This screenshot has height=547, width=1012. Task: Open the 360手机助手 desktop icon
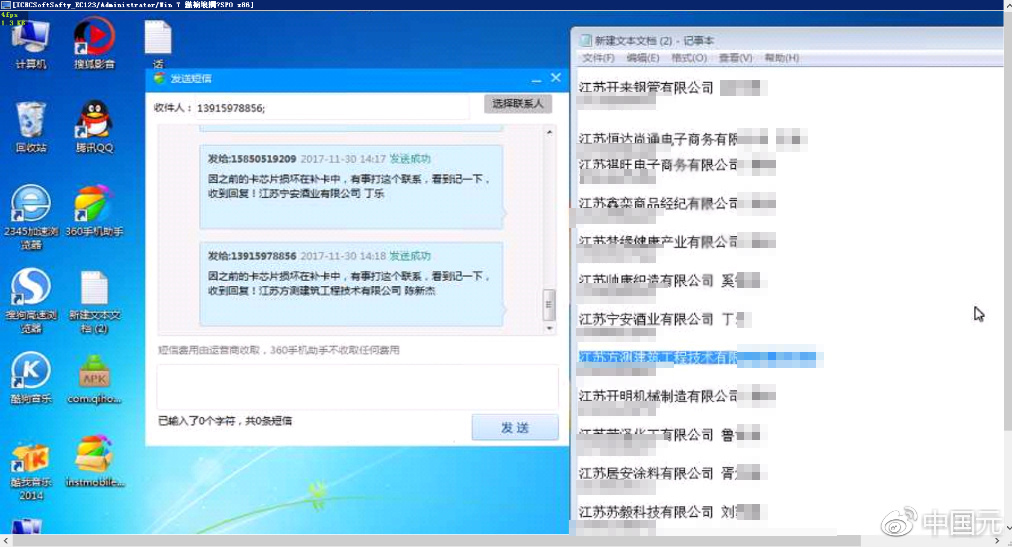point(94,210)
